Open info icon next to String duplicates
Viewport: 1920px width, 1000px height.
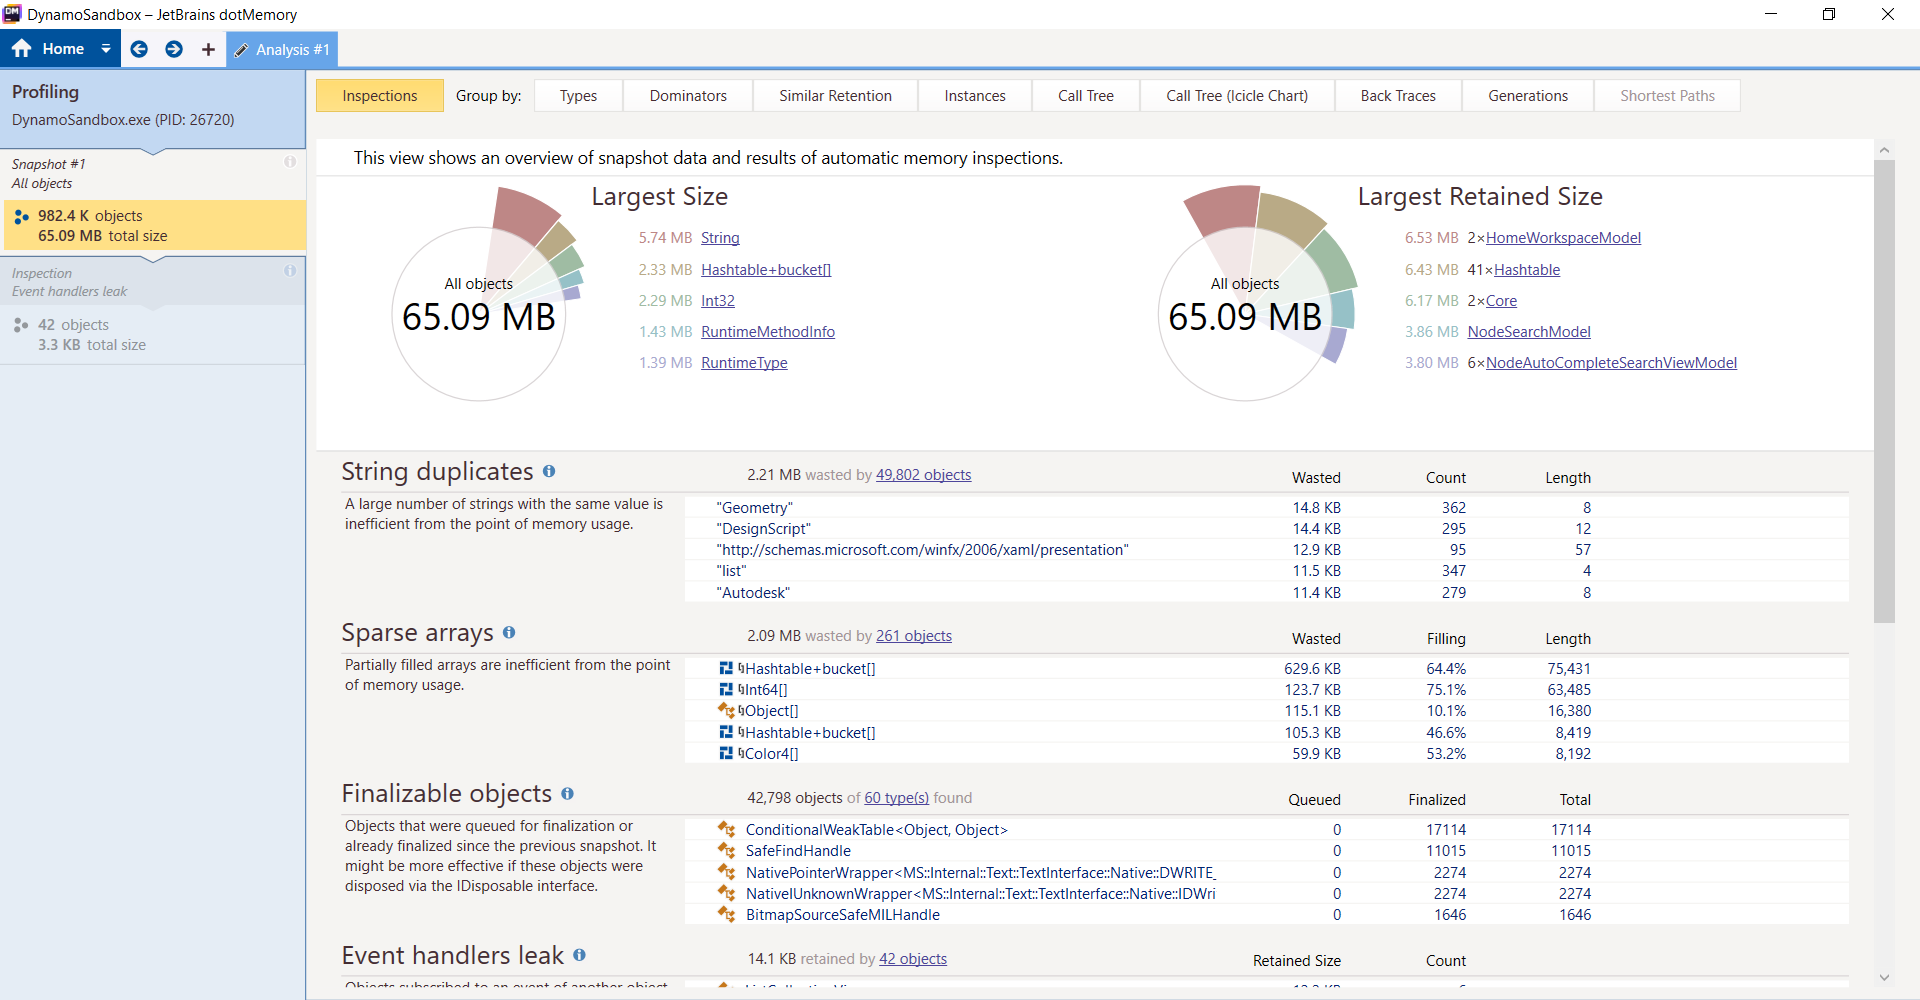tap(549, 471)
